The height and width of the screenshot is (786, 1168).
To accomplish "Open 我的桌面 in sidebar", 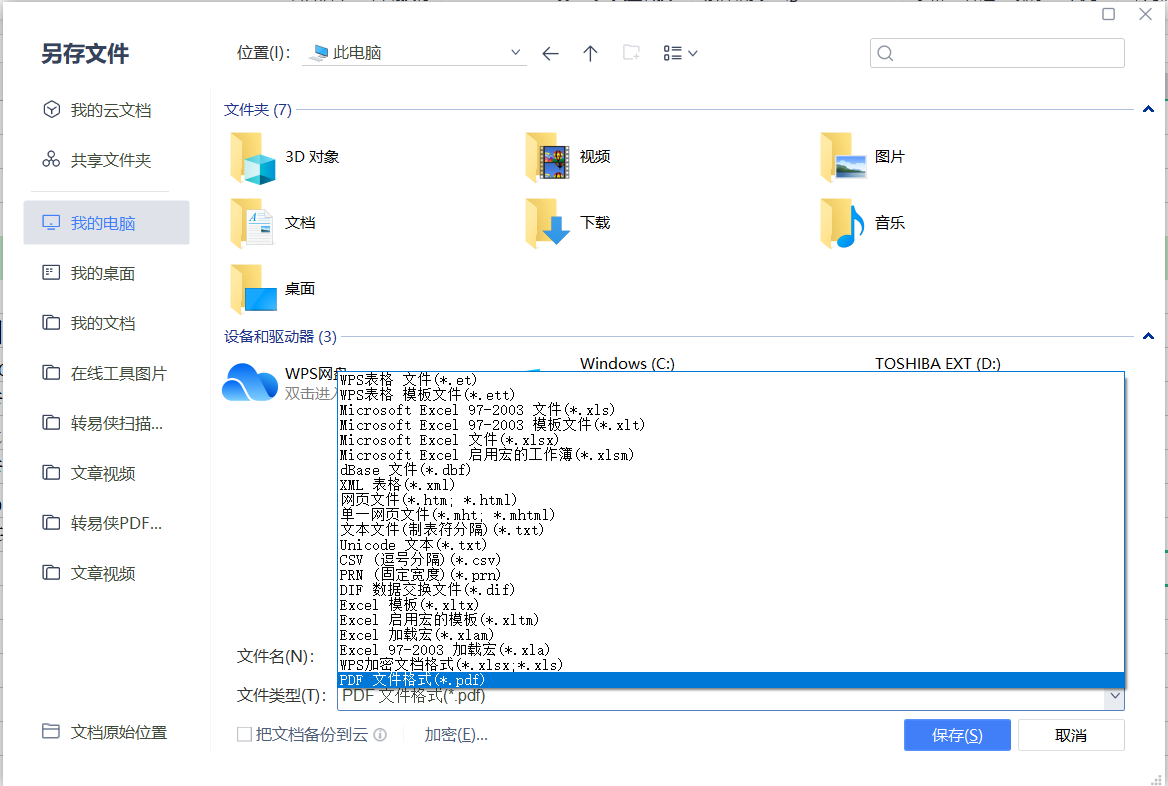I will [107, 273].
